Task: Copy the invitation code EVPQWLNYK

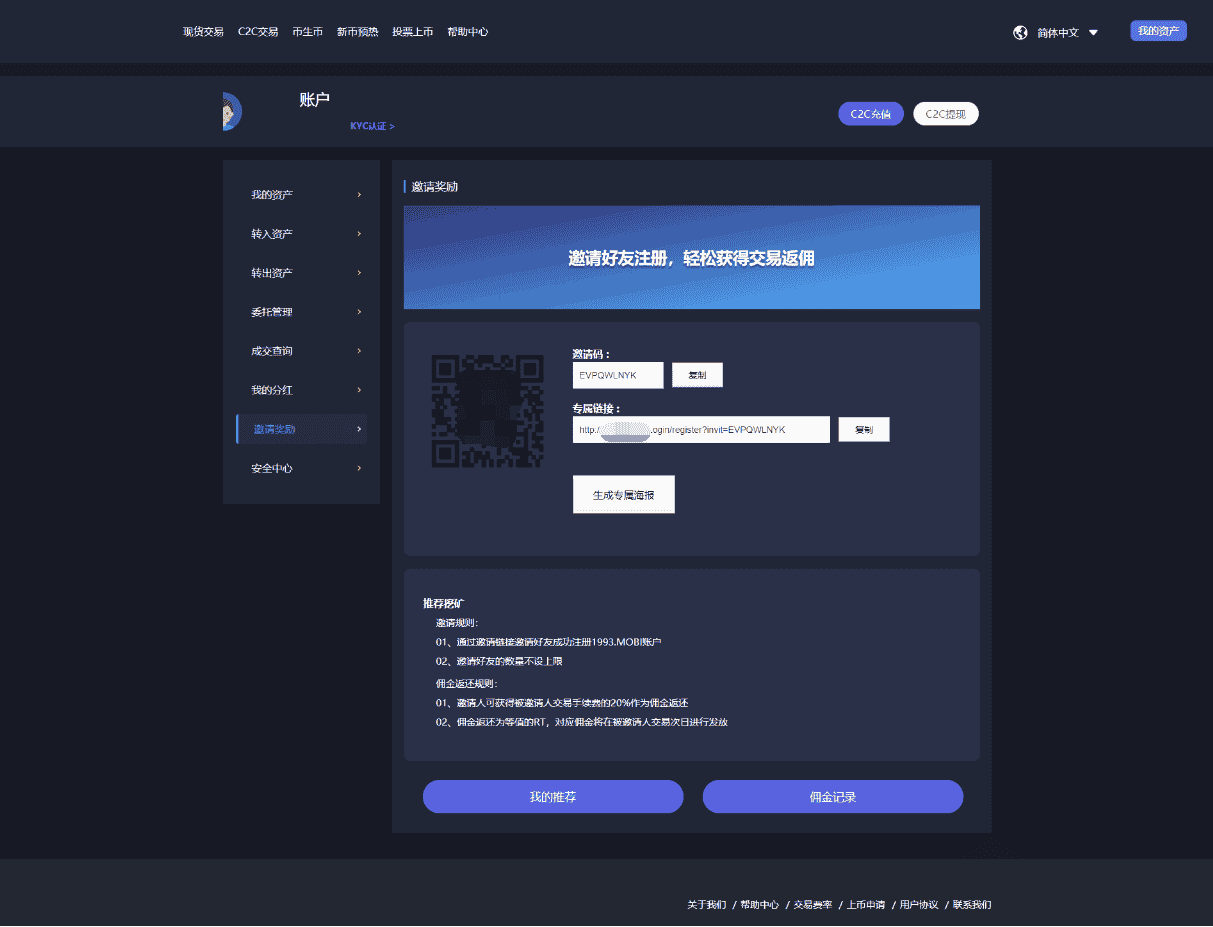Action: pos(697,375)
